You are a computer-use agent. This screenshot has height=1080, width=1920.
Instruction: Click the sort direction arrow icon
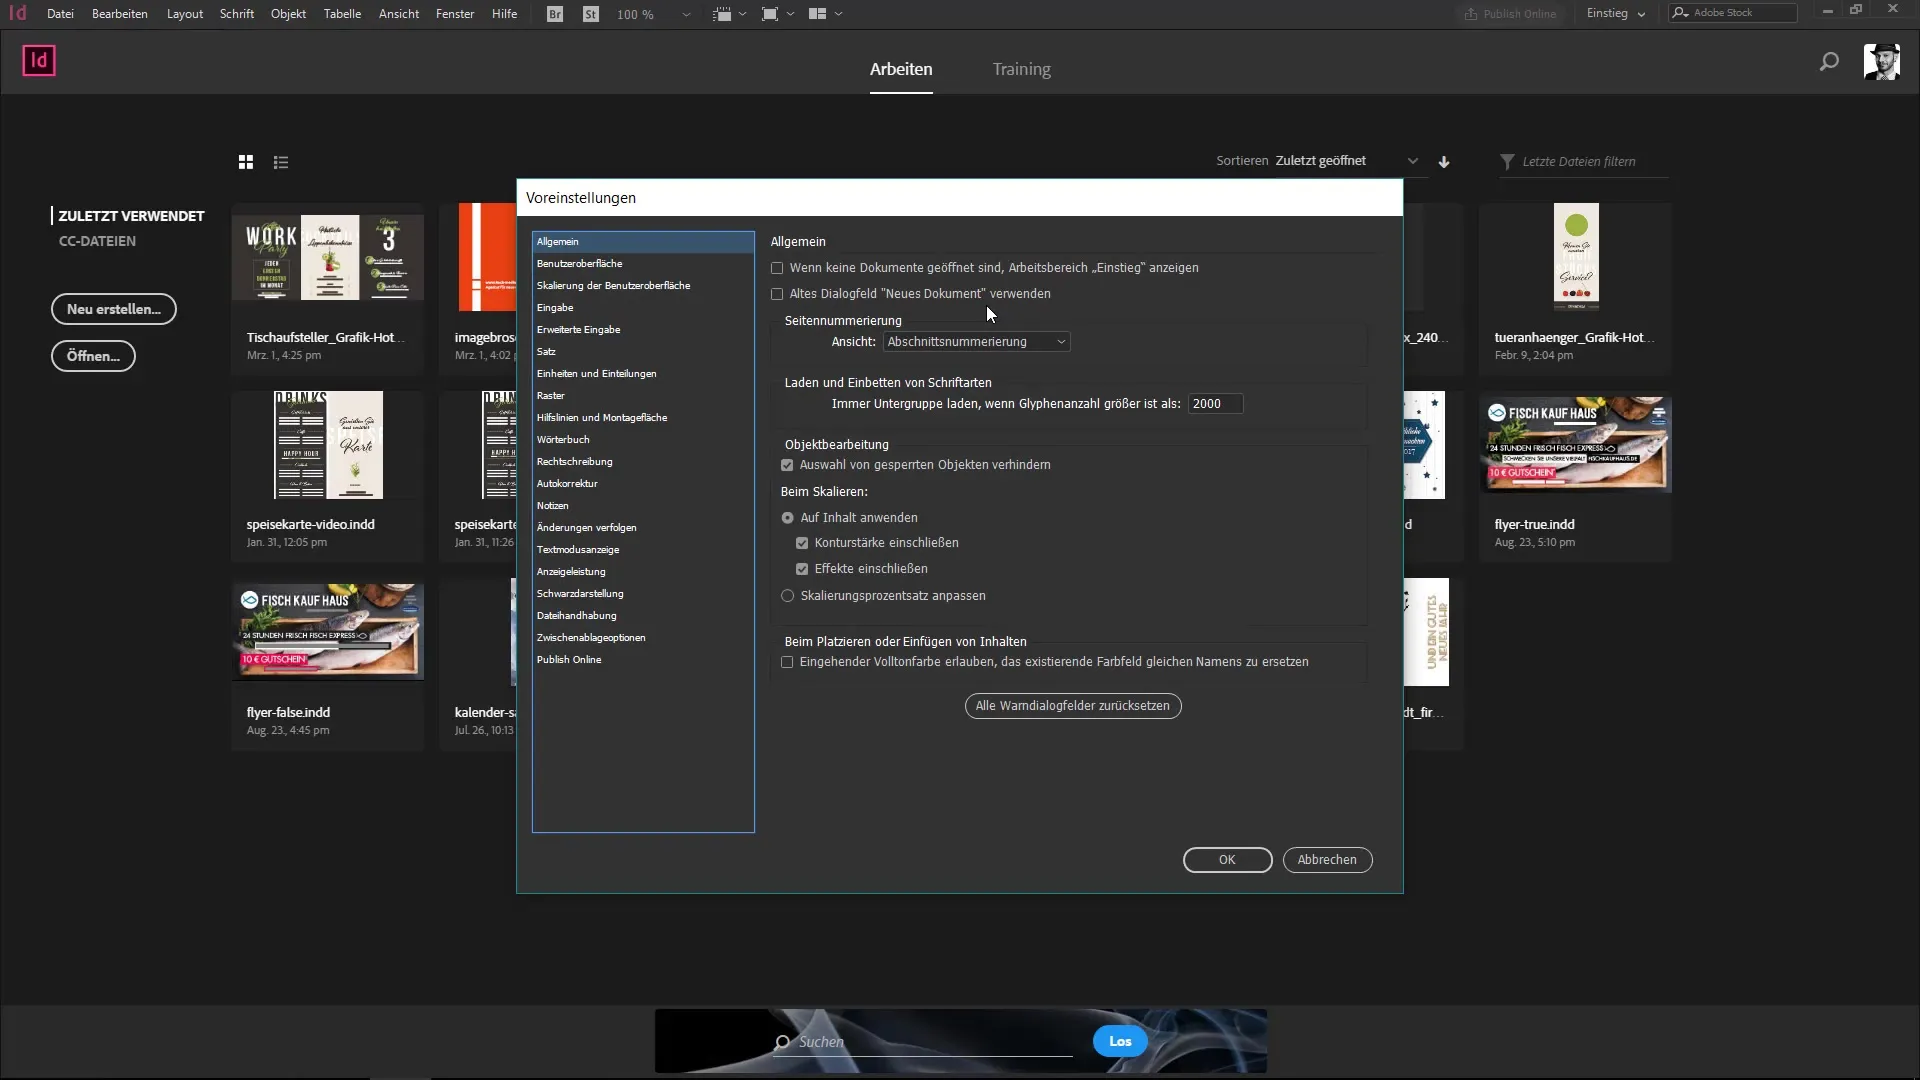click(x=1444, y=162)
